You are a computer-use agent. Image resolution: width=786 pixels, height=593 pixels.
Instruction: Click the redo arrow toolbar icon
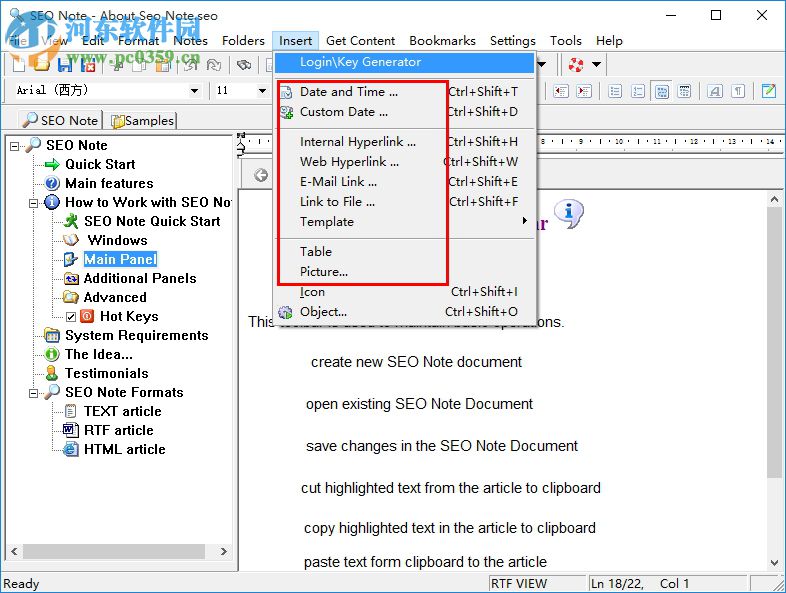214,65
